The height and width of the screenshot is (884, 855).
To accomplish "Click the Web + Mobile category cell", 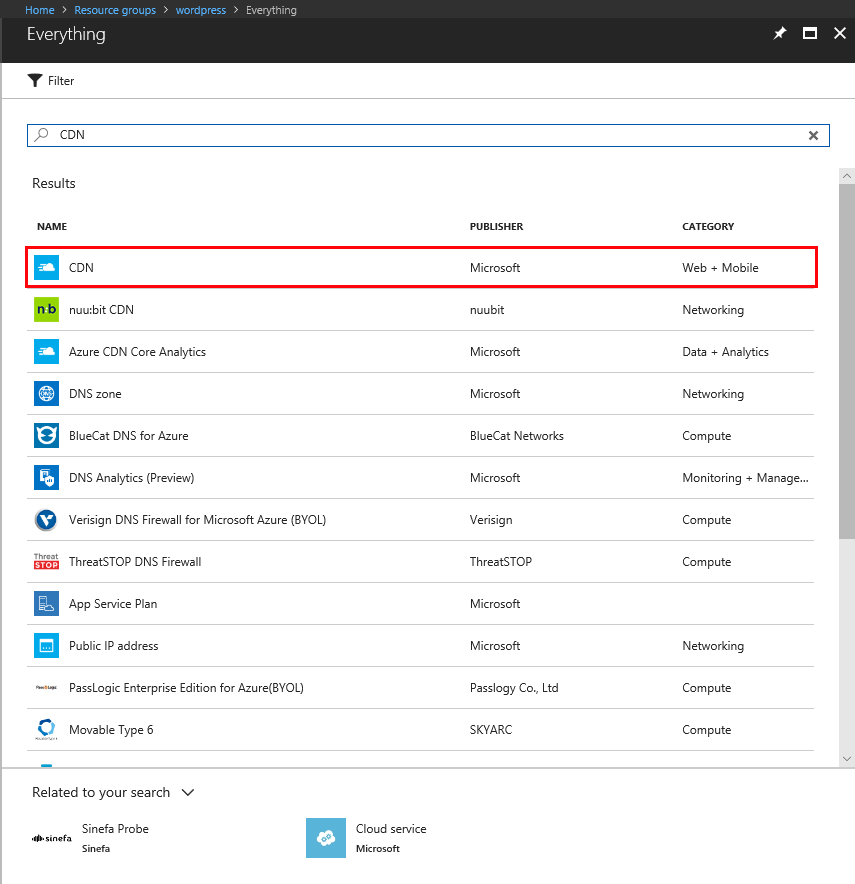I will tap(720, 267).
